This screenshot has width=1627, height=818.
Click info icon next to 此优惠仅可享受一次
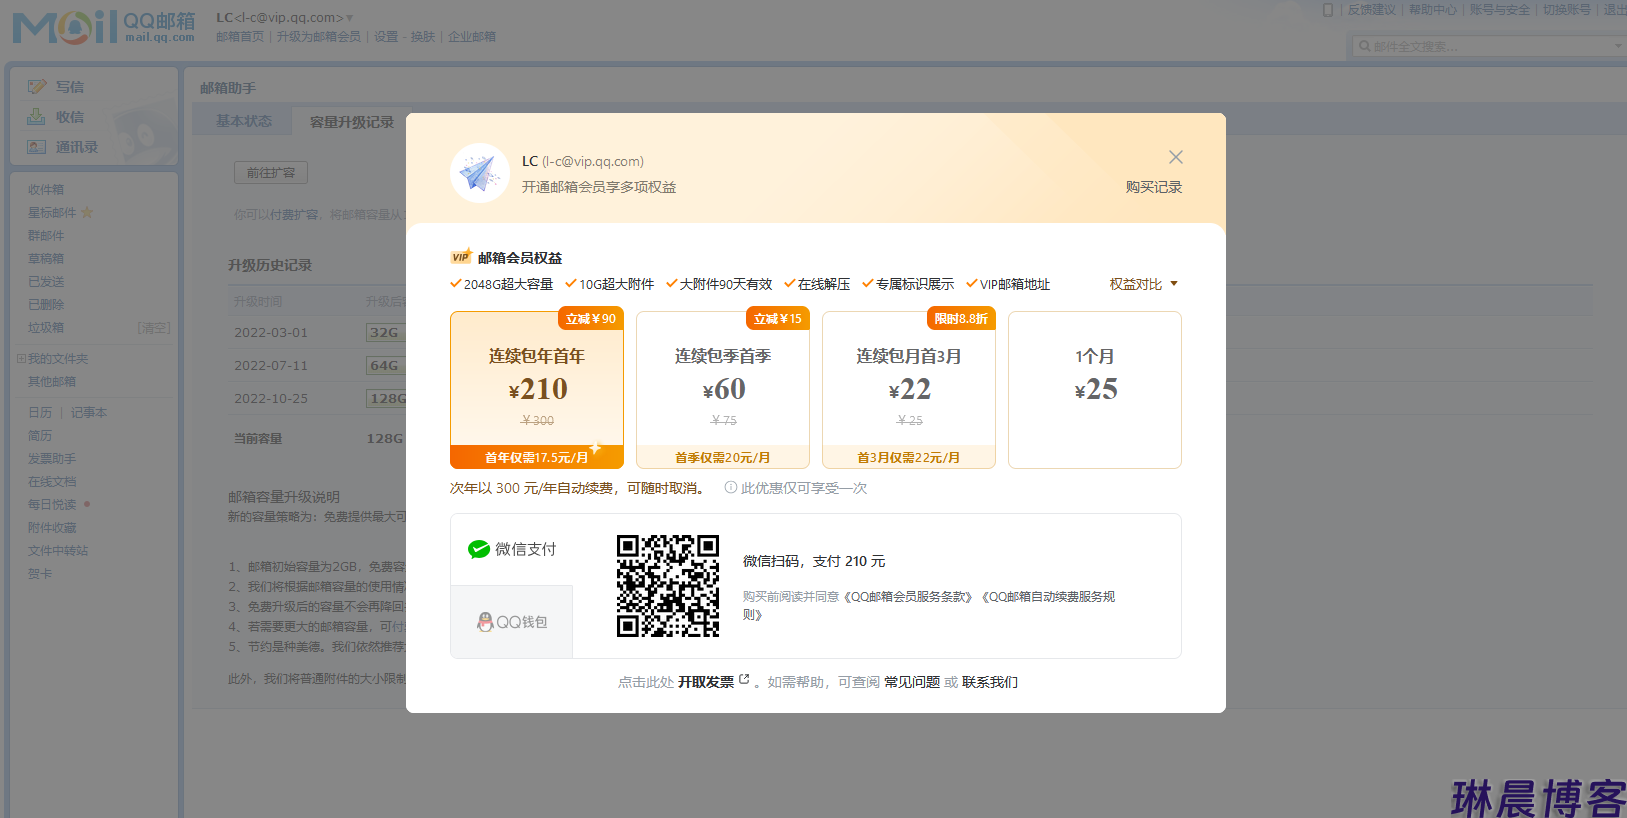[x=731, y=487]
